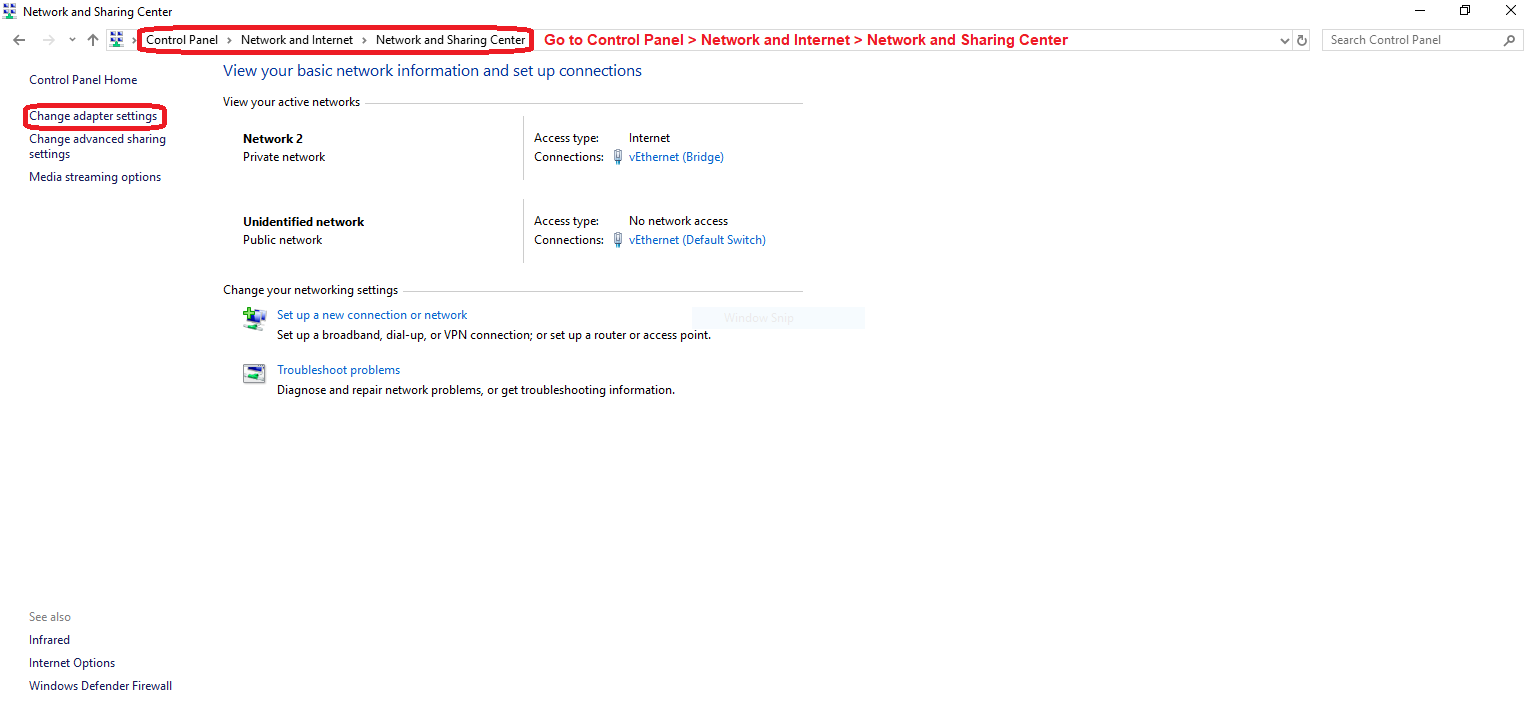Refresh the Network and Sharing Center view
Viewport: 1536px width, 713px height.
(1301, 40)
